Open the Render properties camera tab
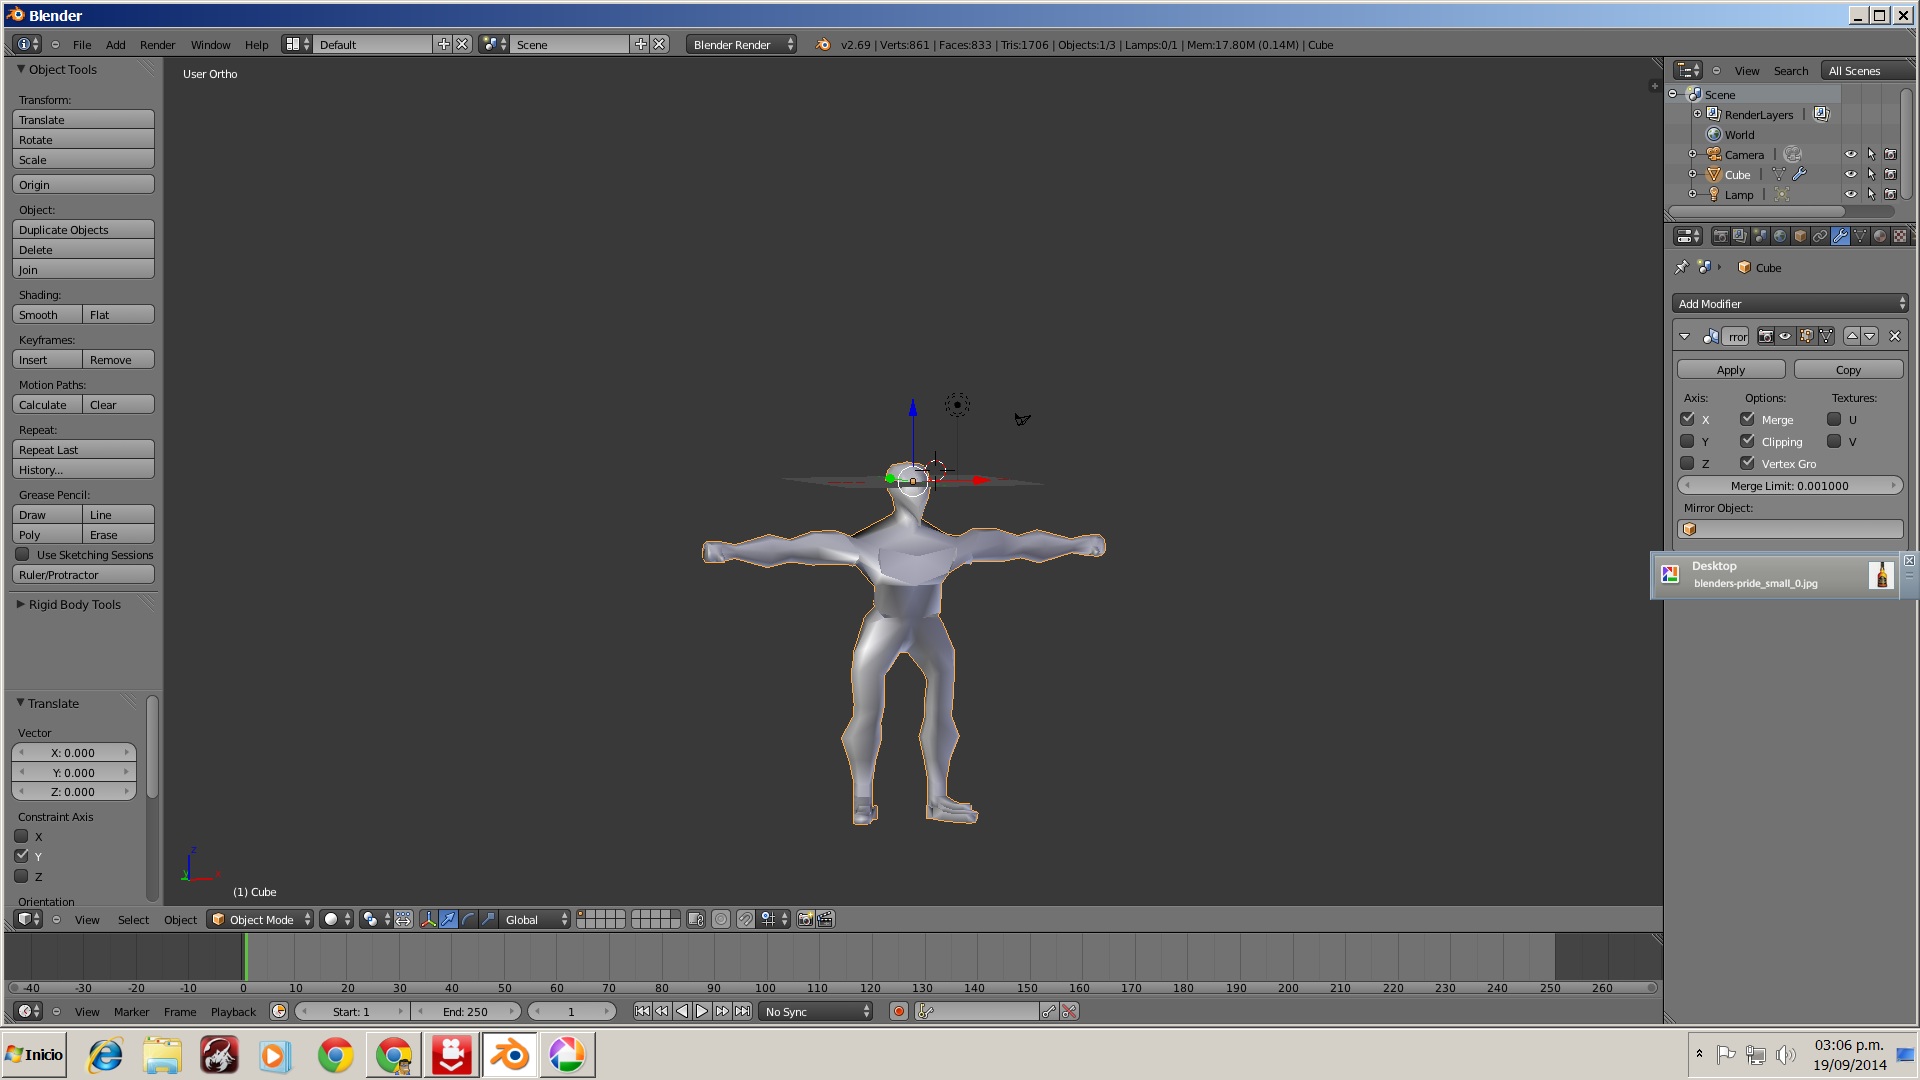1920x1080 pixels. 1720,237
